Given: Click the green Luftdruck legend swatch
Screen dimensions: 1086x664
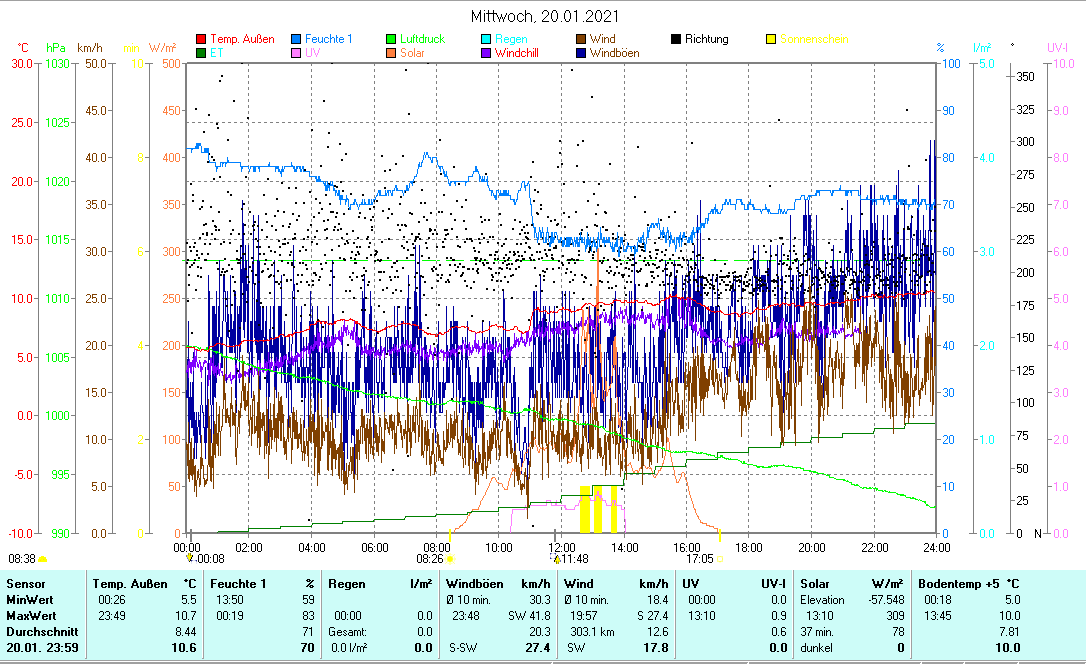Looking at the screenshot, I should (392, 40).
